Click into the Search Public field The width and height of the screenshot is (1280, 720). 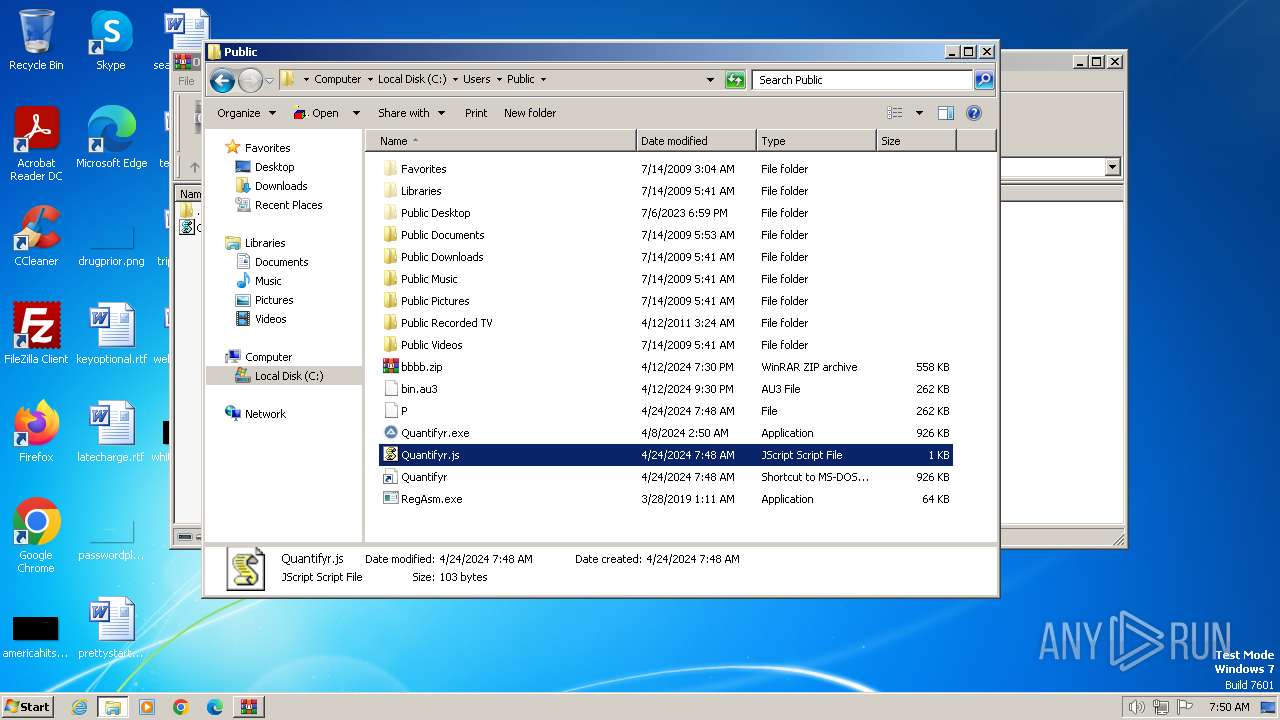863,80
